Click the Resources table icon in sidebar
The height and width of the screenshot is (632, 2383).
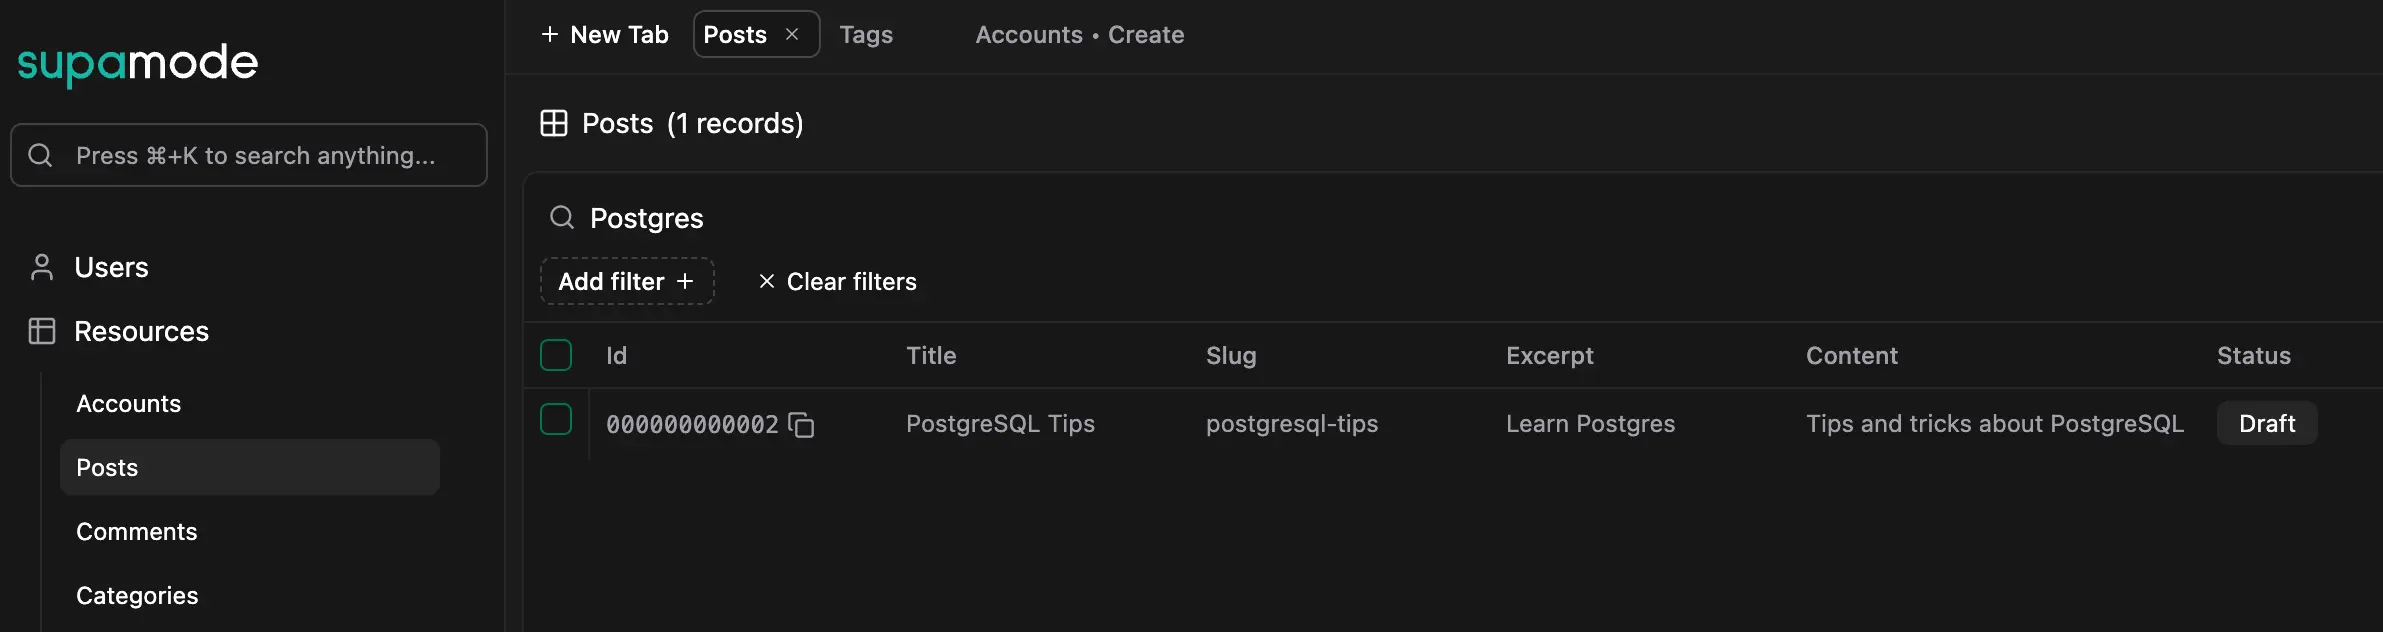click(42, 331)
